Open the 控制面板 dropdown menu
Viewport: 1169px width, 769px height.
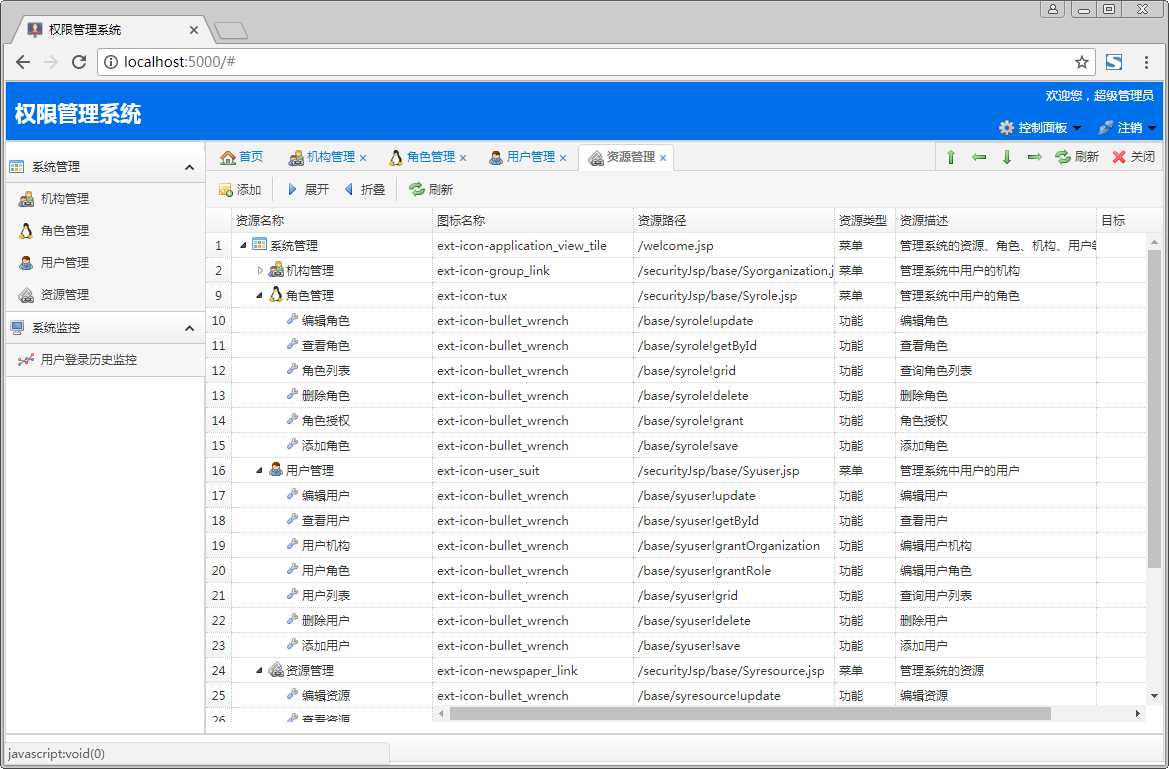coord(1040,128)
